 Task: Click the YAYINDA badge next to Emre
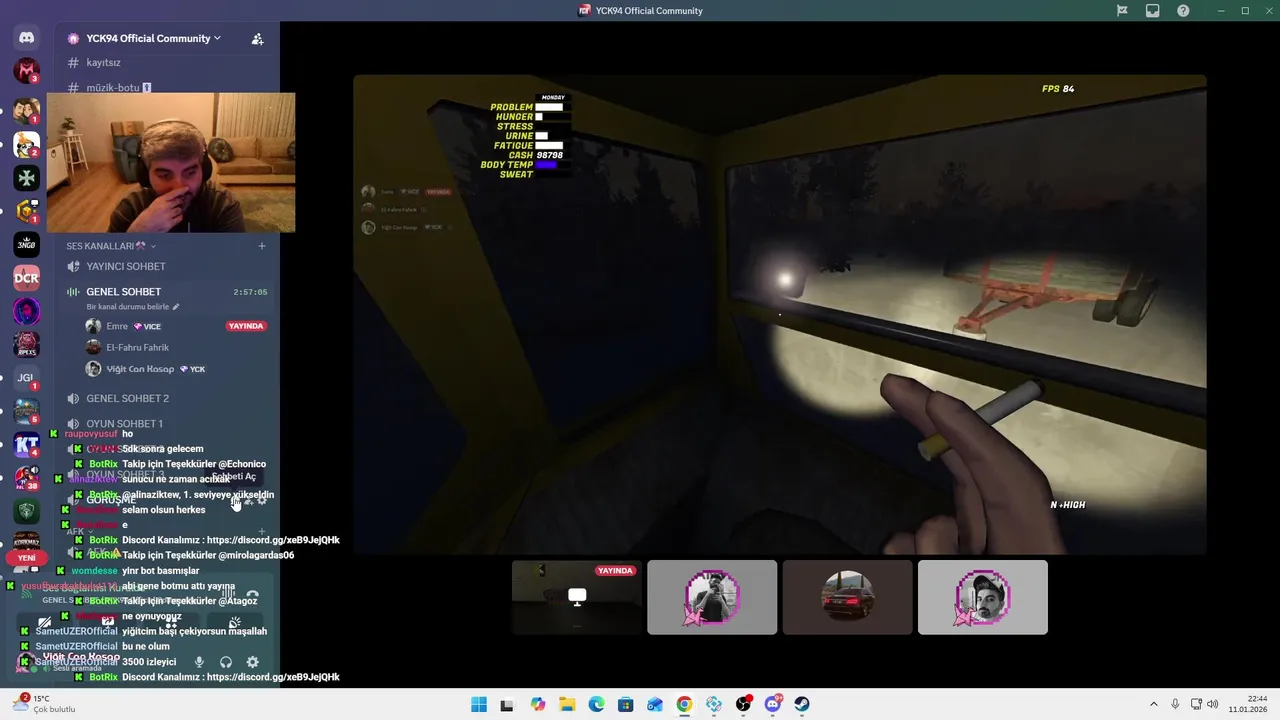point(246,326)
